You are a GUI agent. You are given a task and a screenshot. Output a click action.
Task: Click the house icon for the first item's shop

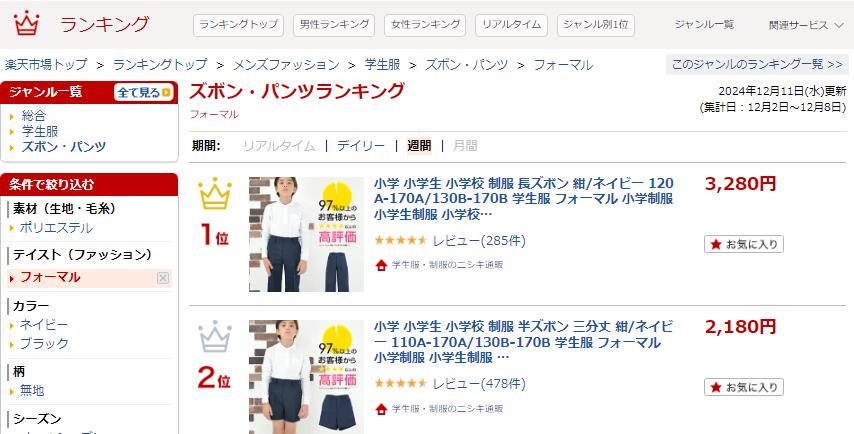point(381,265)
